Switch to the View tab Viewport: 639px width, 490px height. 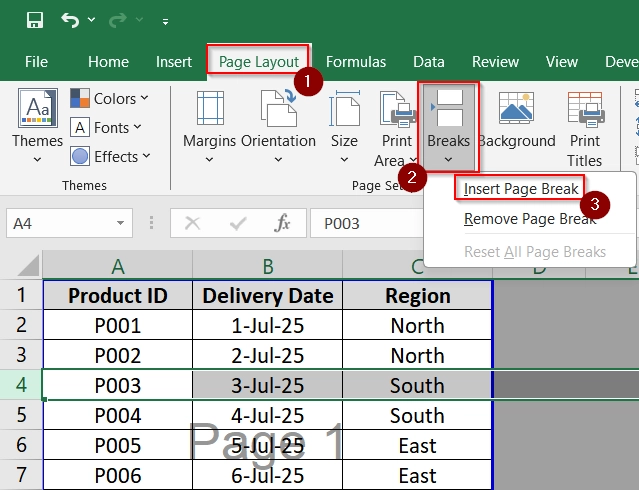click(x=562, y=62)
